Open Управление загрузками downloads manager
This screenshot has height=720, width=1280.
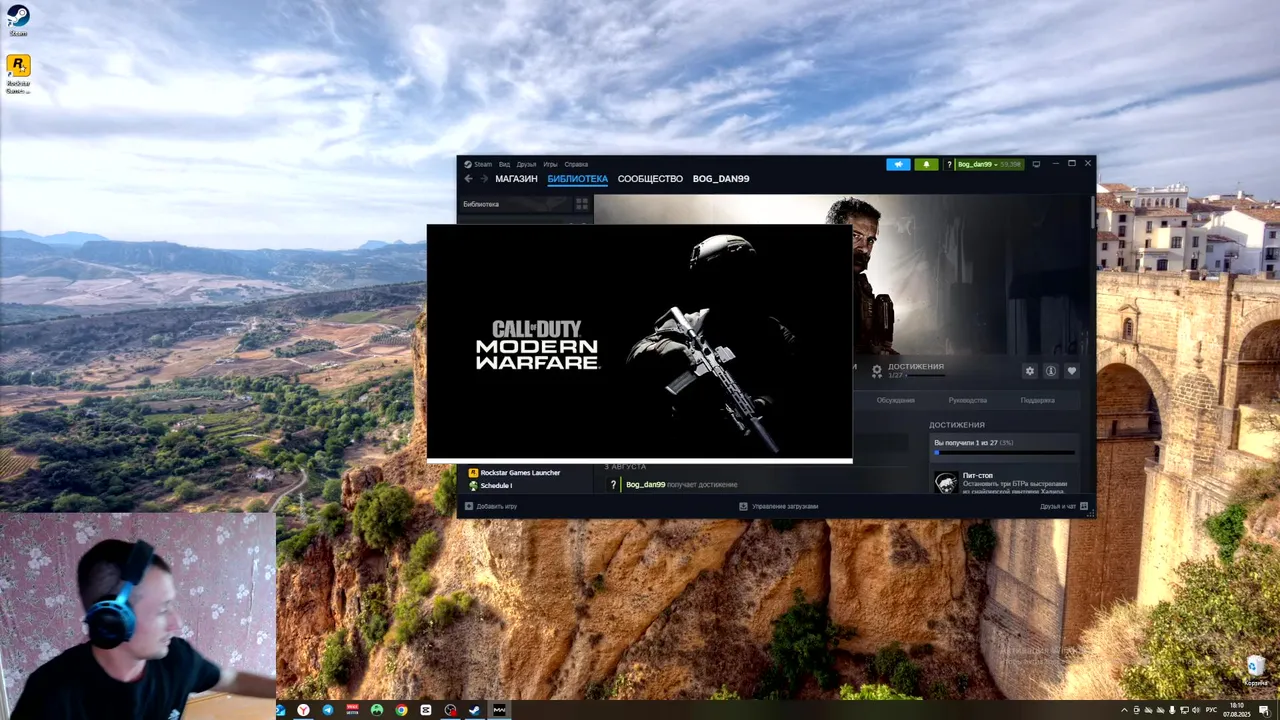tap(778, 506)
